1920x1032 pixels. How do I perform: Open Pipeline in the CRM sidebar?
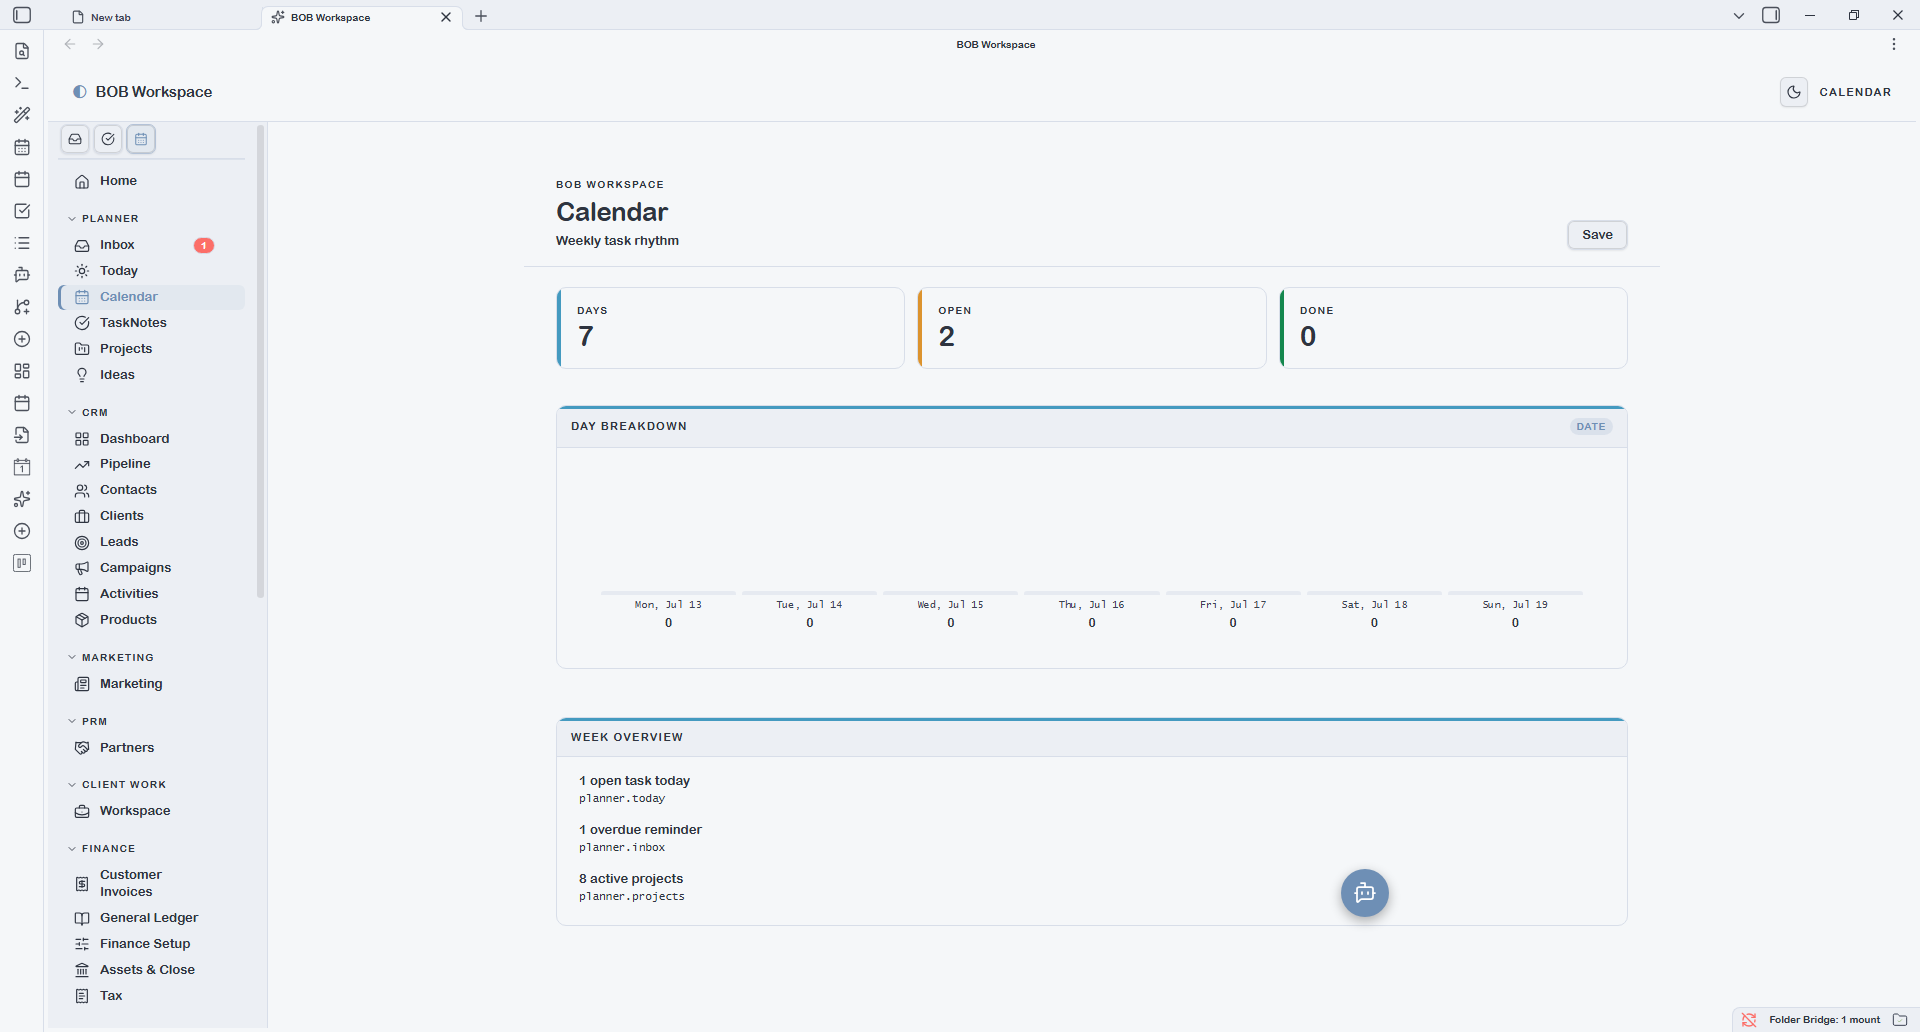(x=152, y=464)
